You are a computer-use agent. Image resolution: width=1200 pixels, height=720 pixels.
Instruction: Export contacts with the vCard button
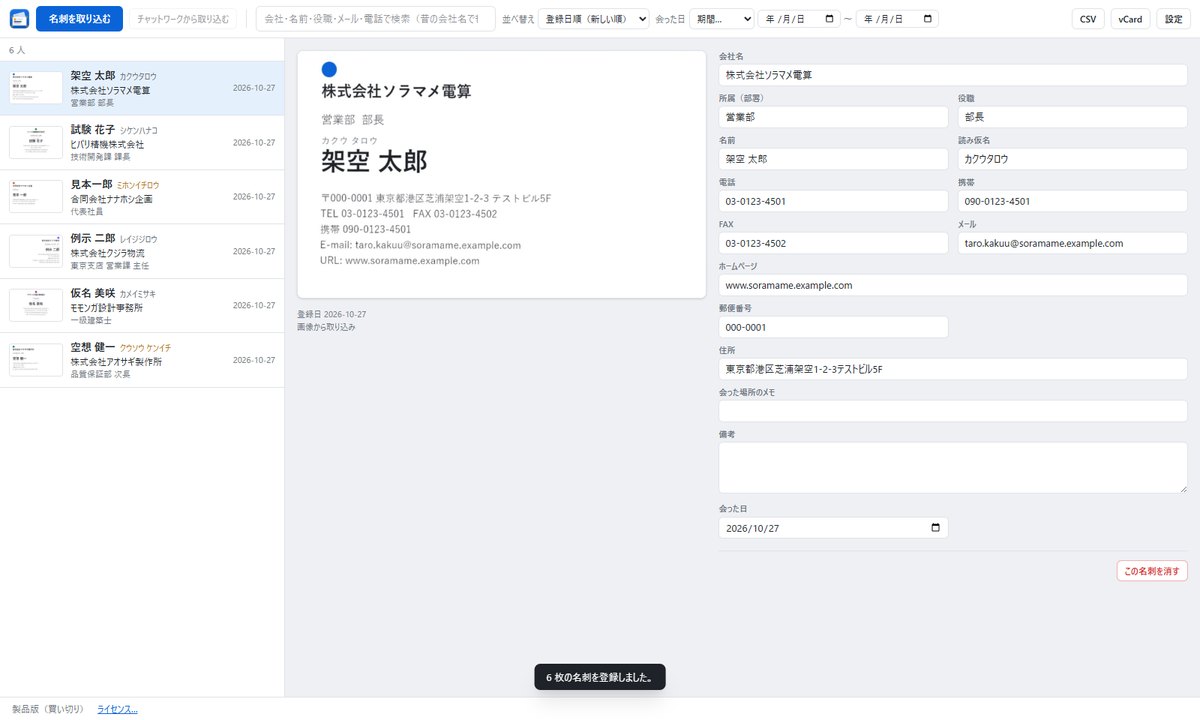pyautogui.click(x=1131, y=19)
